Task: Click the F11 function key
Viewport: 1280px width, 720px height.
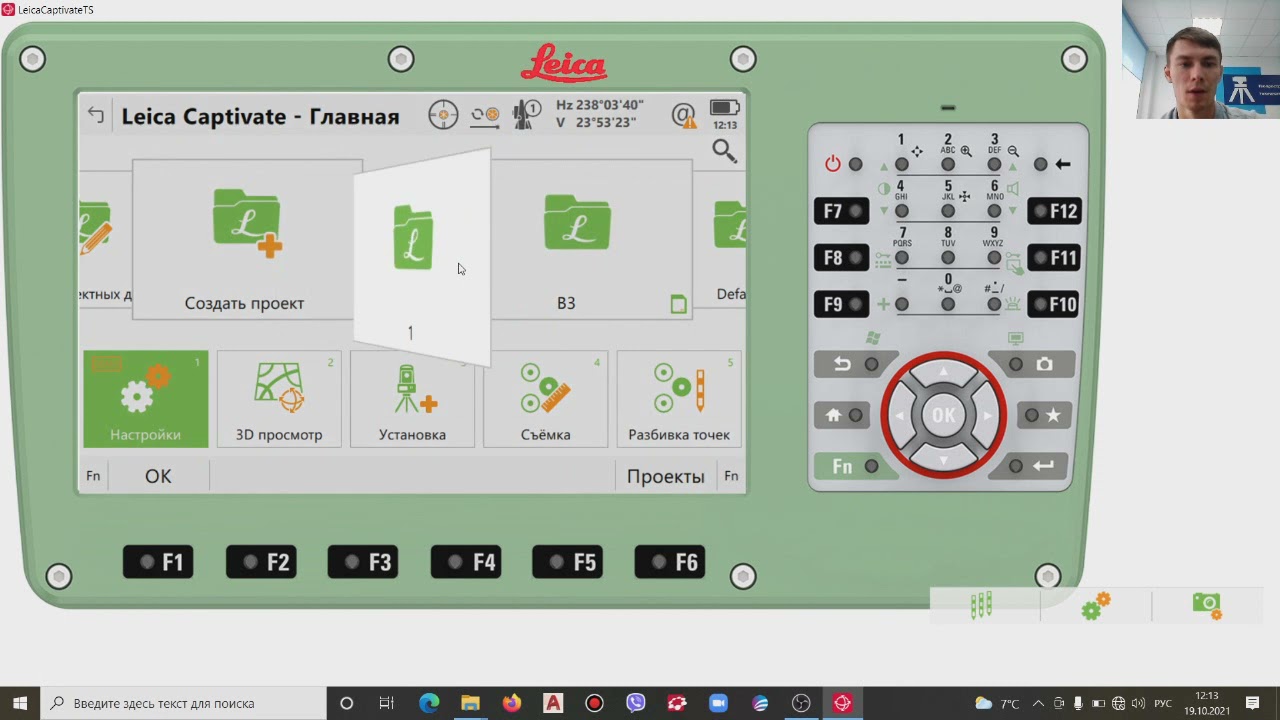Action: pos(1054,257)
